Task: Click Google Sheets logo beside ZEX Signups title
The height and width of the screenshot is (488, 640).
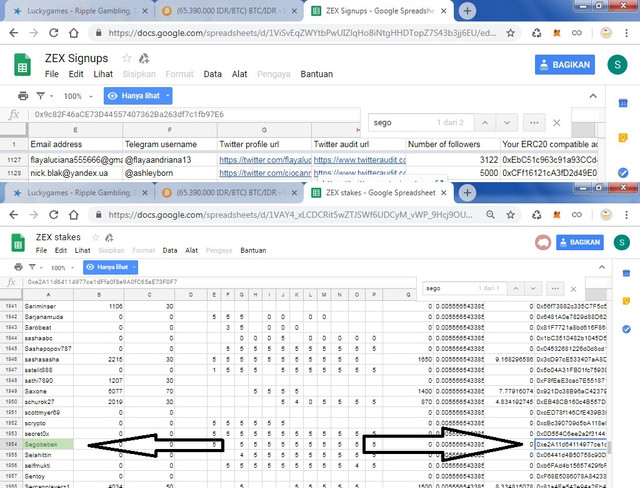Action: tap(22, 65)
